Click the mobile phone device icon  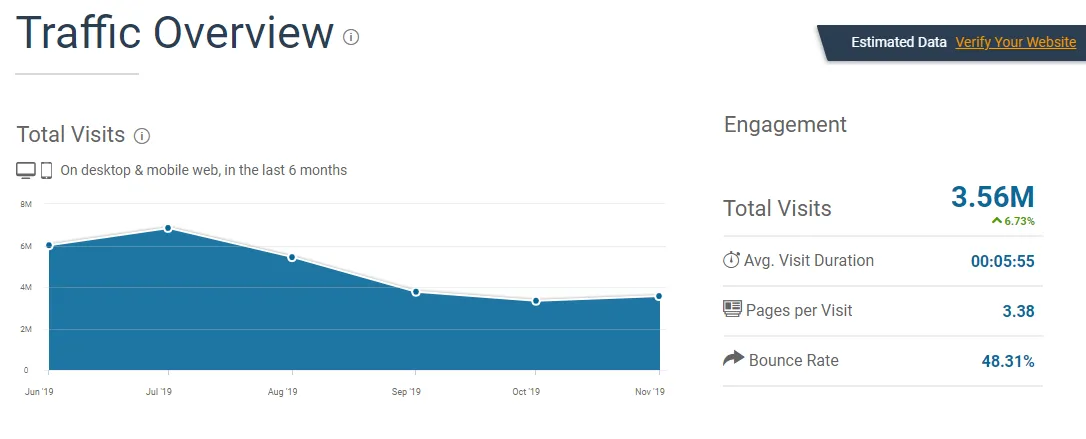click(x=46, y=170)
